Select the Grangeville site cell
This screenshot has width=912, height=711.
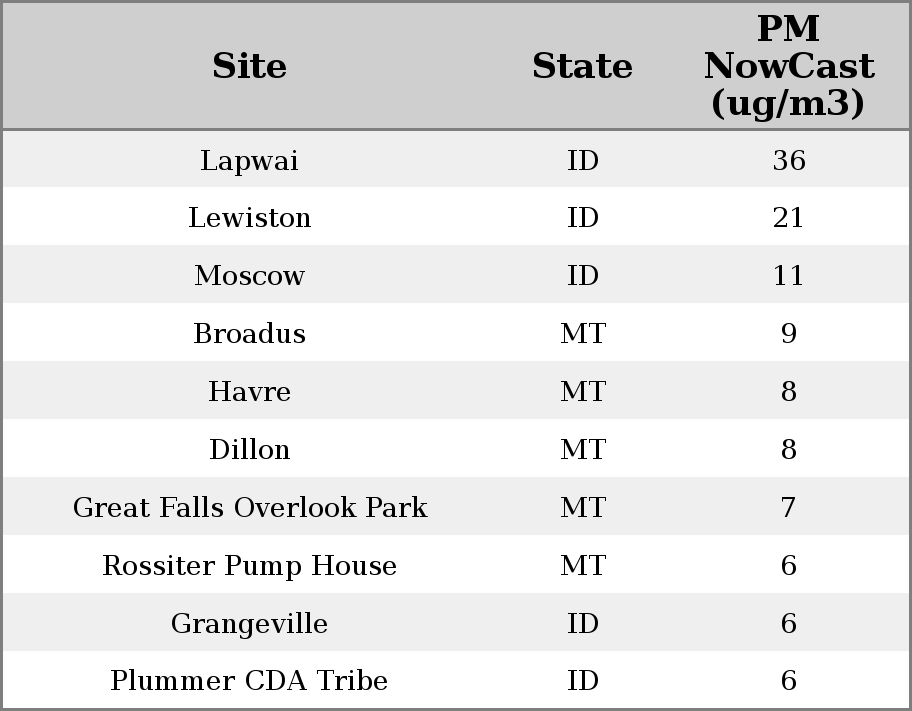point(249,624)
